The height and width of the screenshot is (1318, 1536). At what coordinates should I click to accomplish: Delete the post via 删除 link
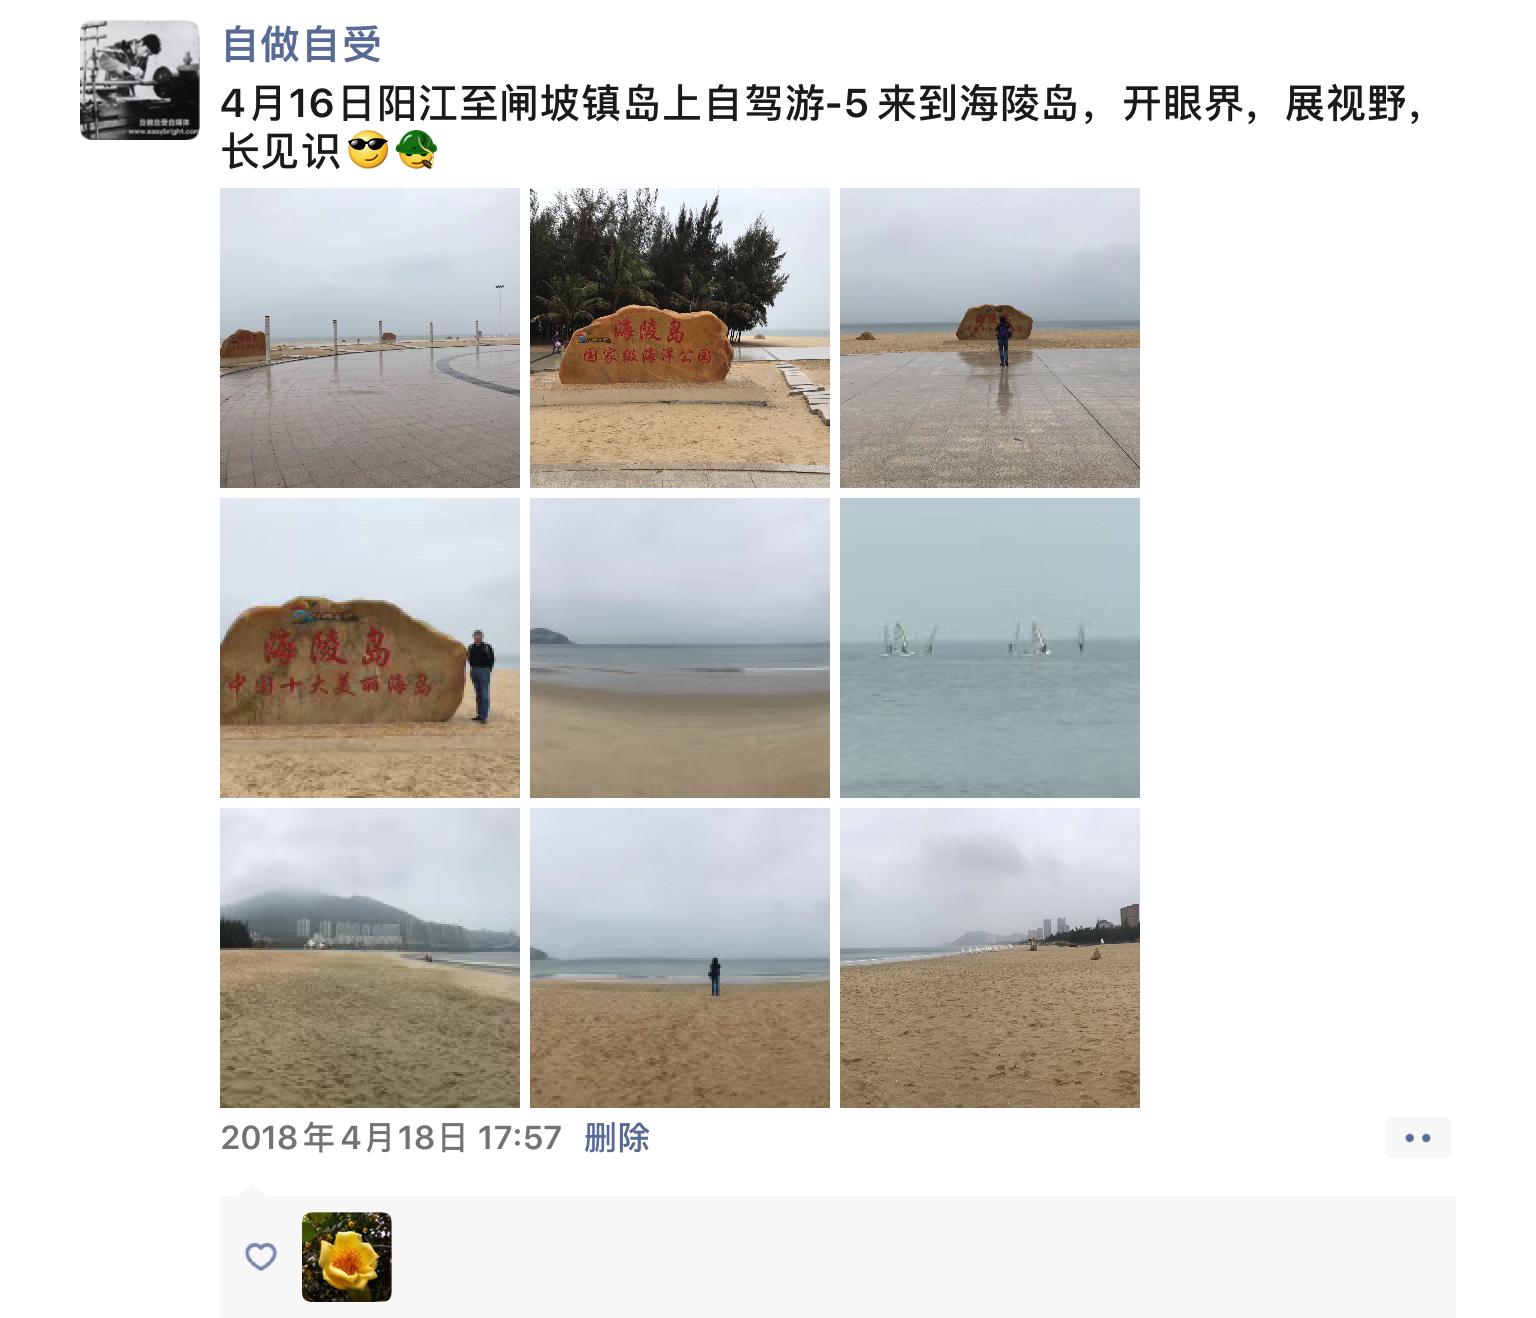(x=617, y=1138)
